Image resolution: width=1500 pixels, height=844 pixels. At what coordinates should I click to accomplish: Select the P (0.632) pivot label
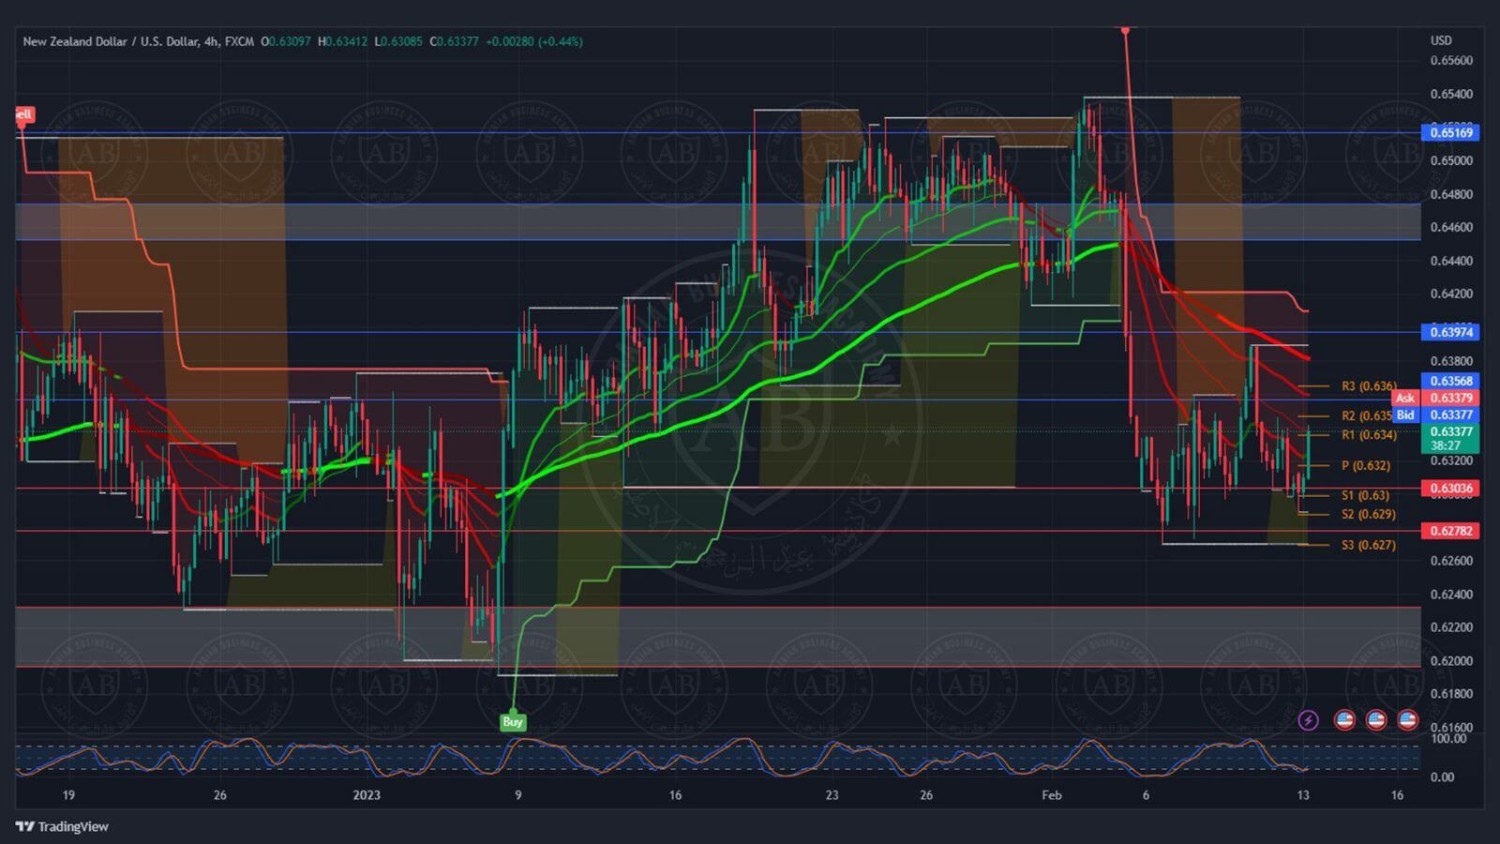point(1366,466)
